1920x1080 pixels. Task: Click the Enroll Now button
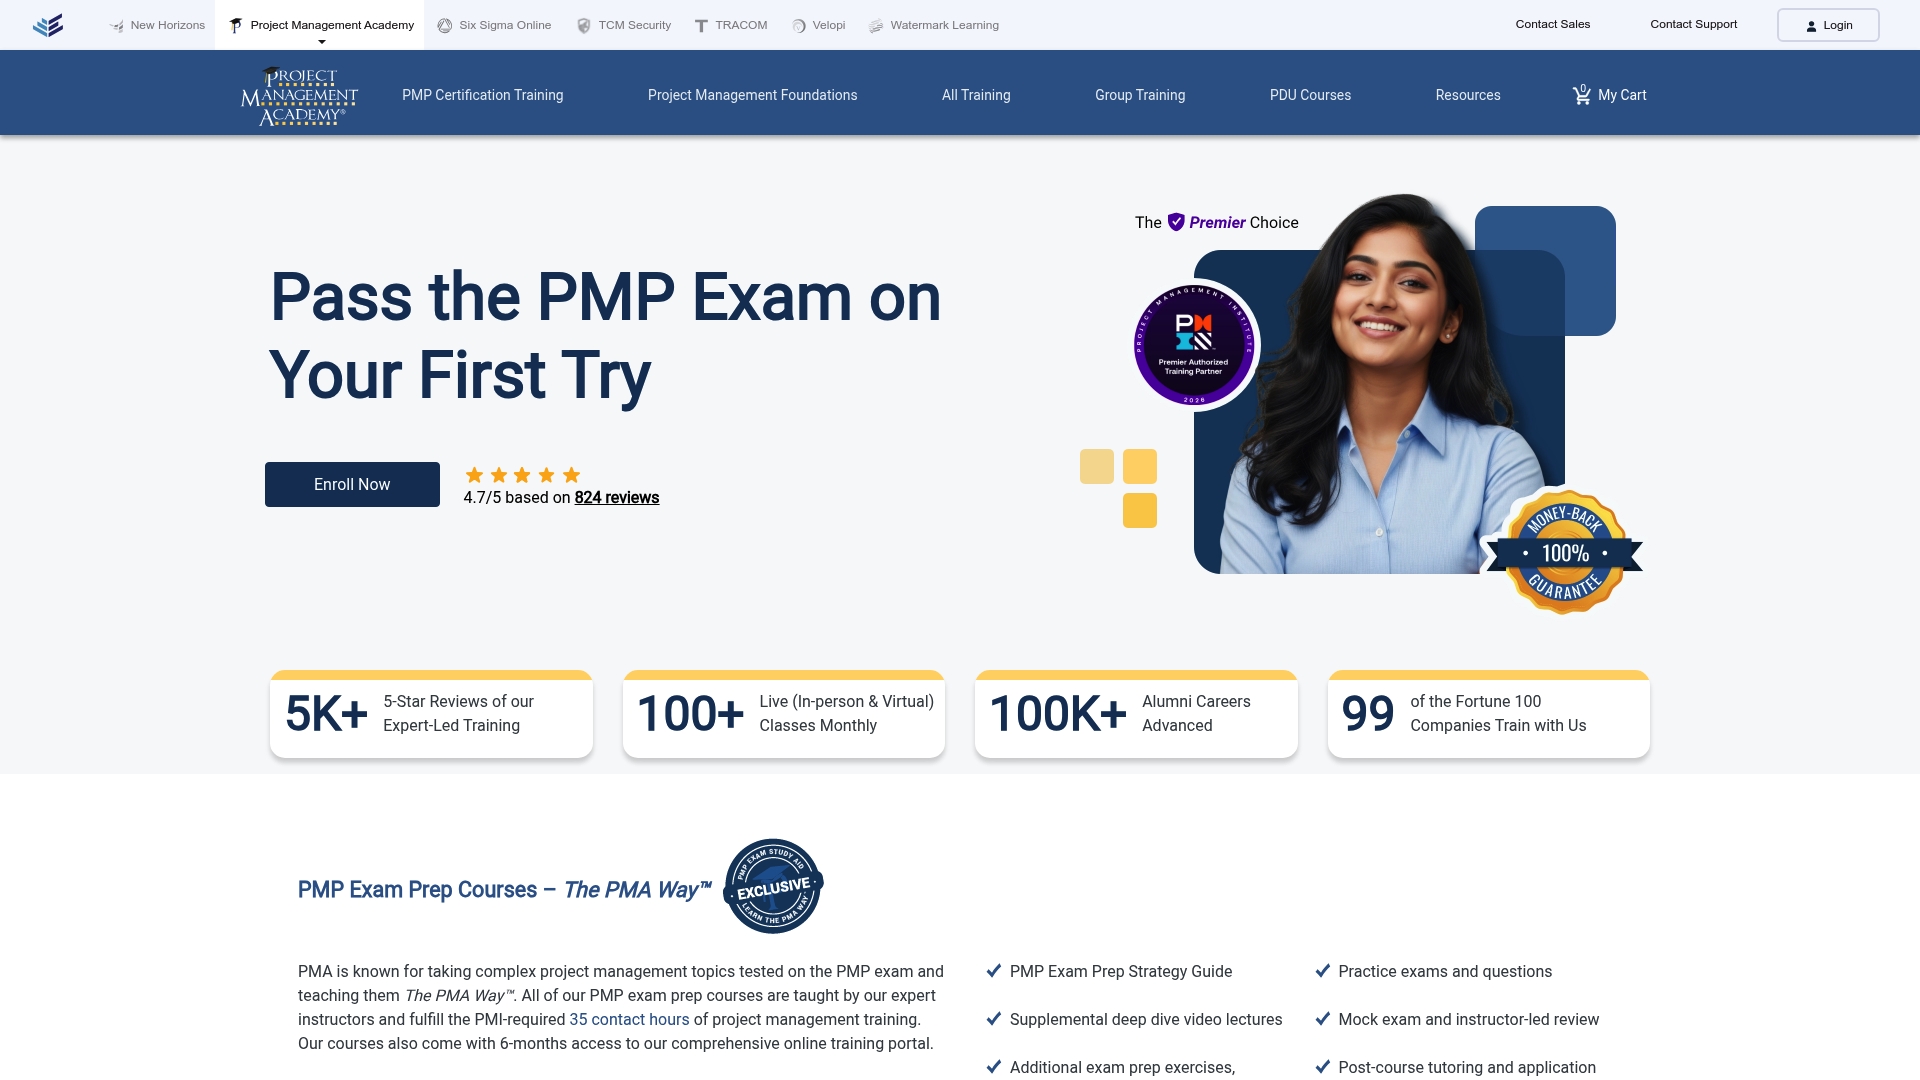351,484
